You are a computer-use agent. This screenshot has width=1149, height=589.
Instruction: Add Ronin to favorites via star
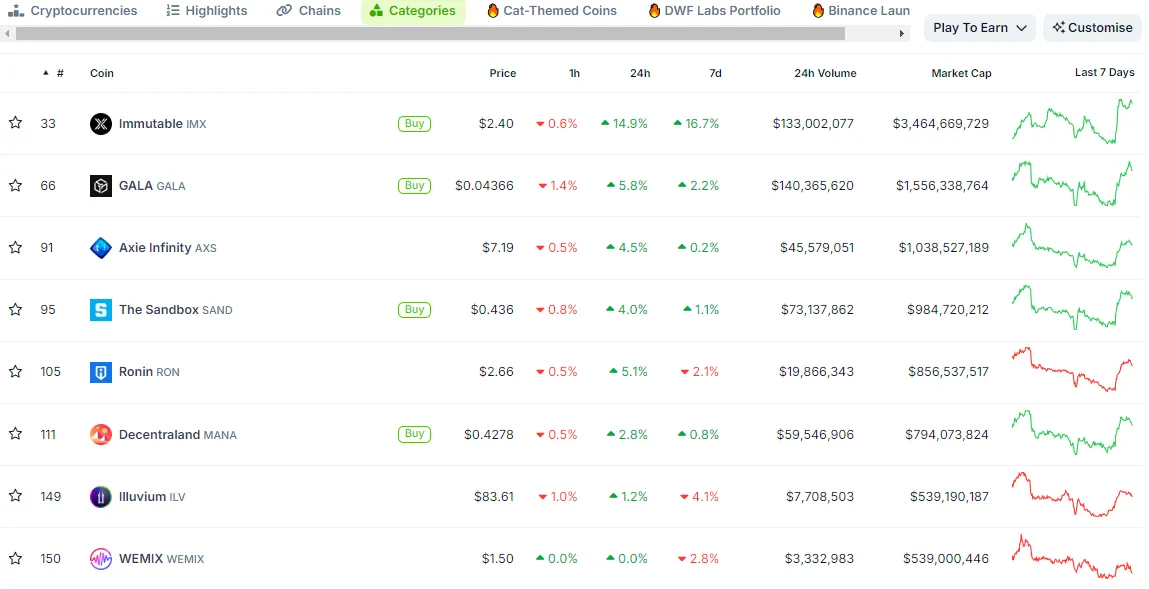point(15,371)
